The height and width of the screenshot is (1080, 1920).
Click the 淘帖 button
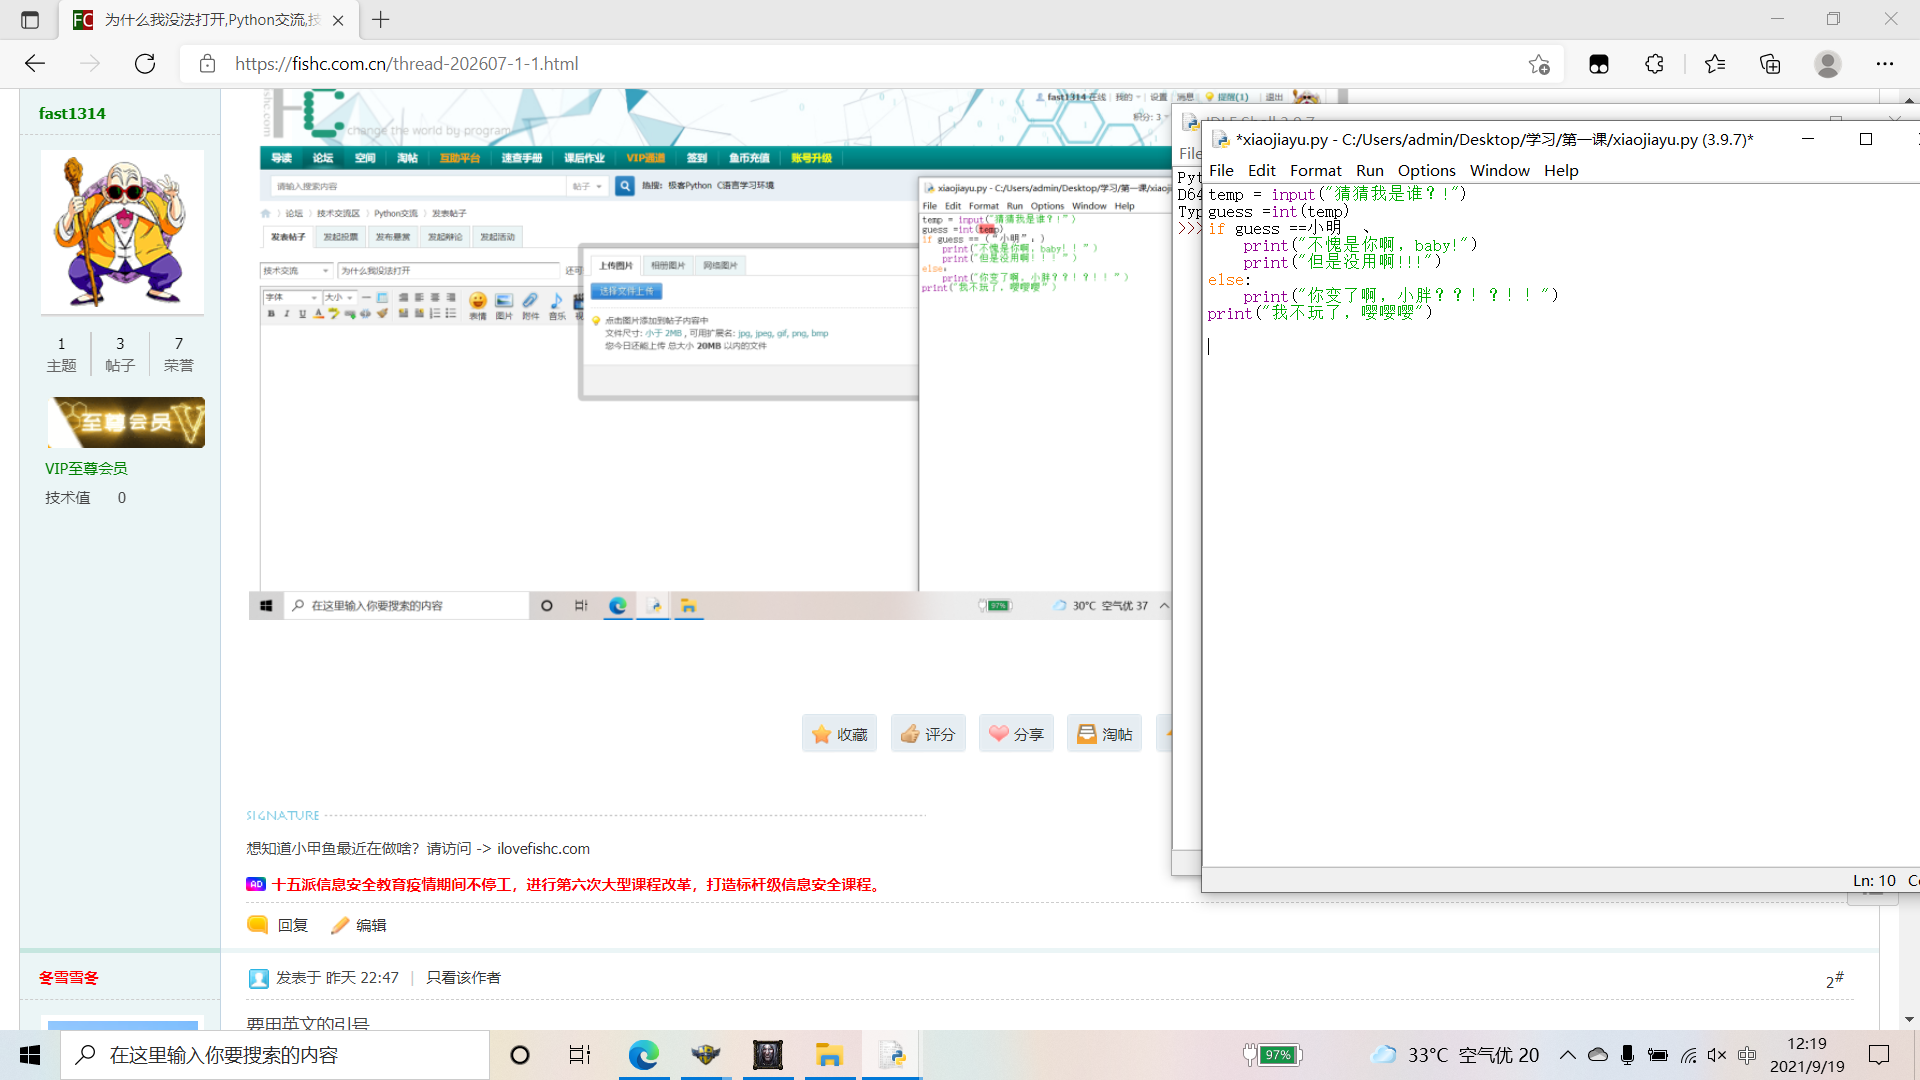coord(1104,734)
